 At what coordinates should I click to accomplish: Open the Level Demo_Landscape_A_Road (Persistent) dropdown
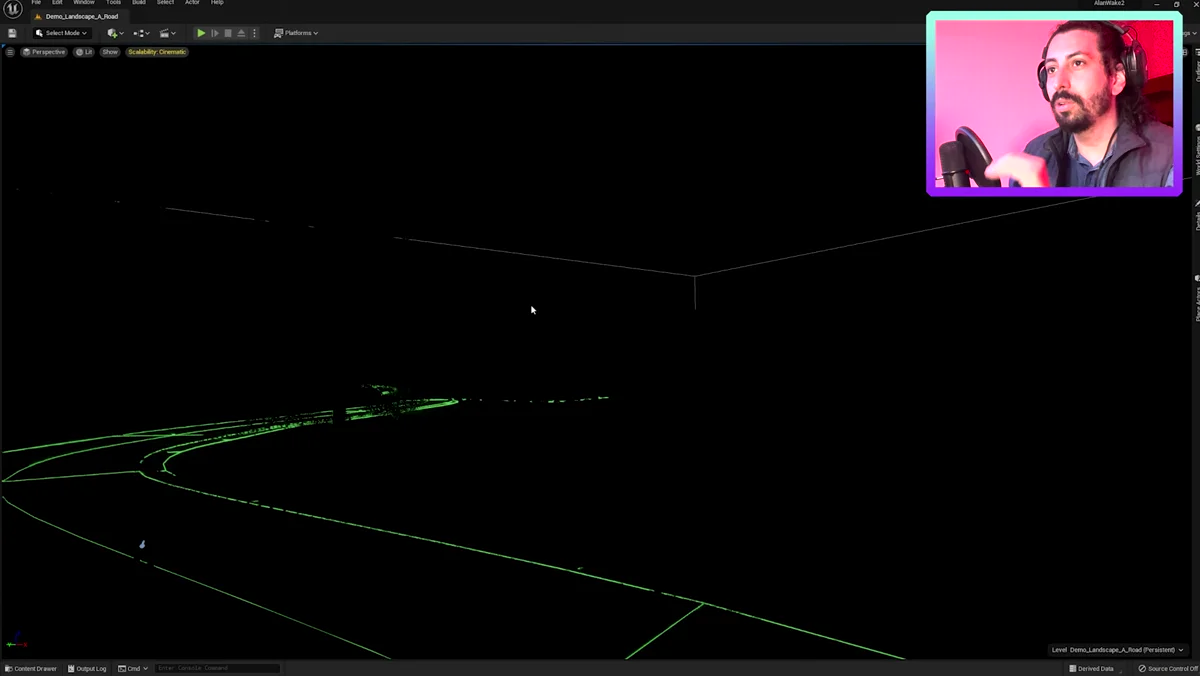[1118, 650]
